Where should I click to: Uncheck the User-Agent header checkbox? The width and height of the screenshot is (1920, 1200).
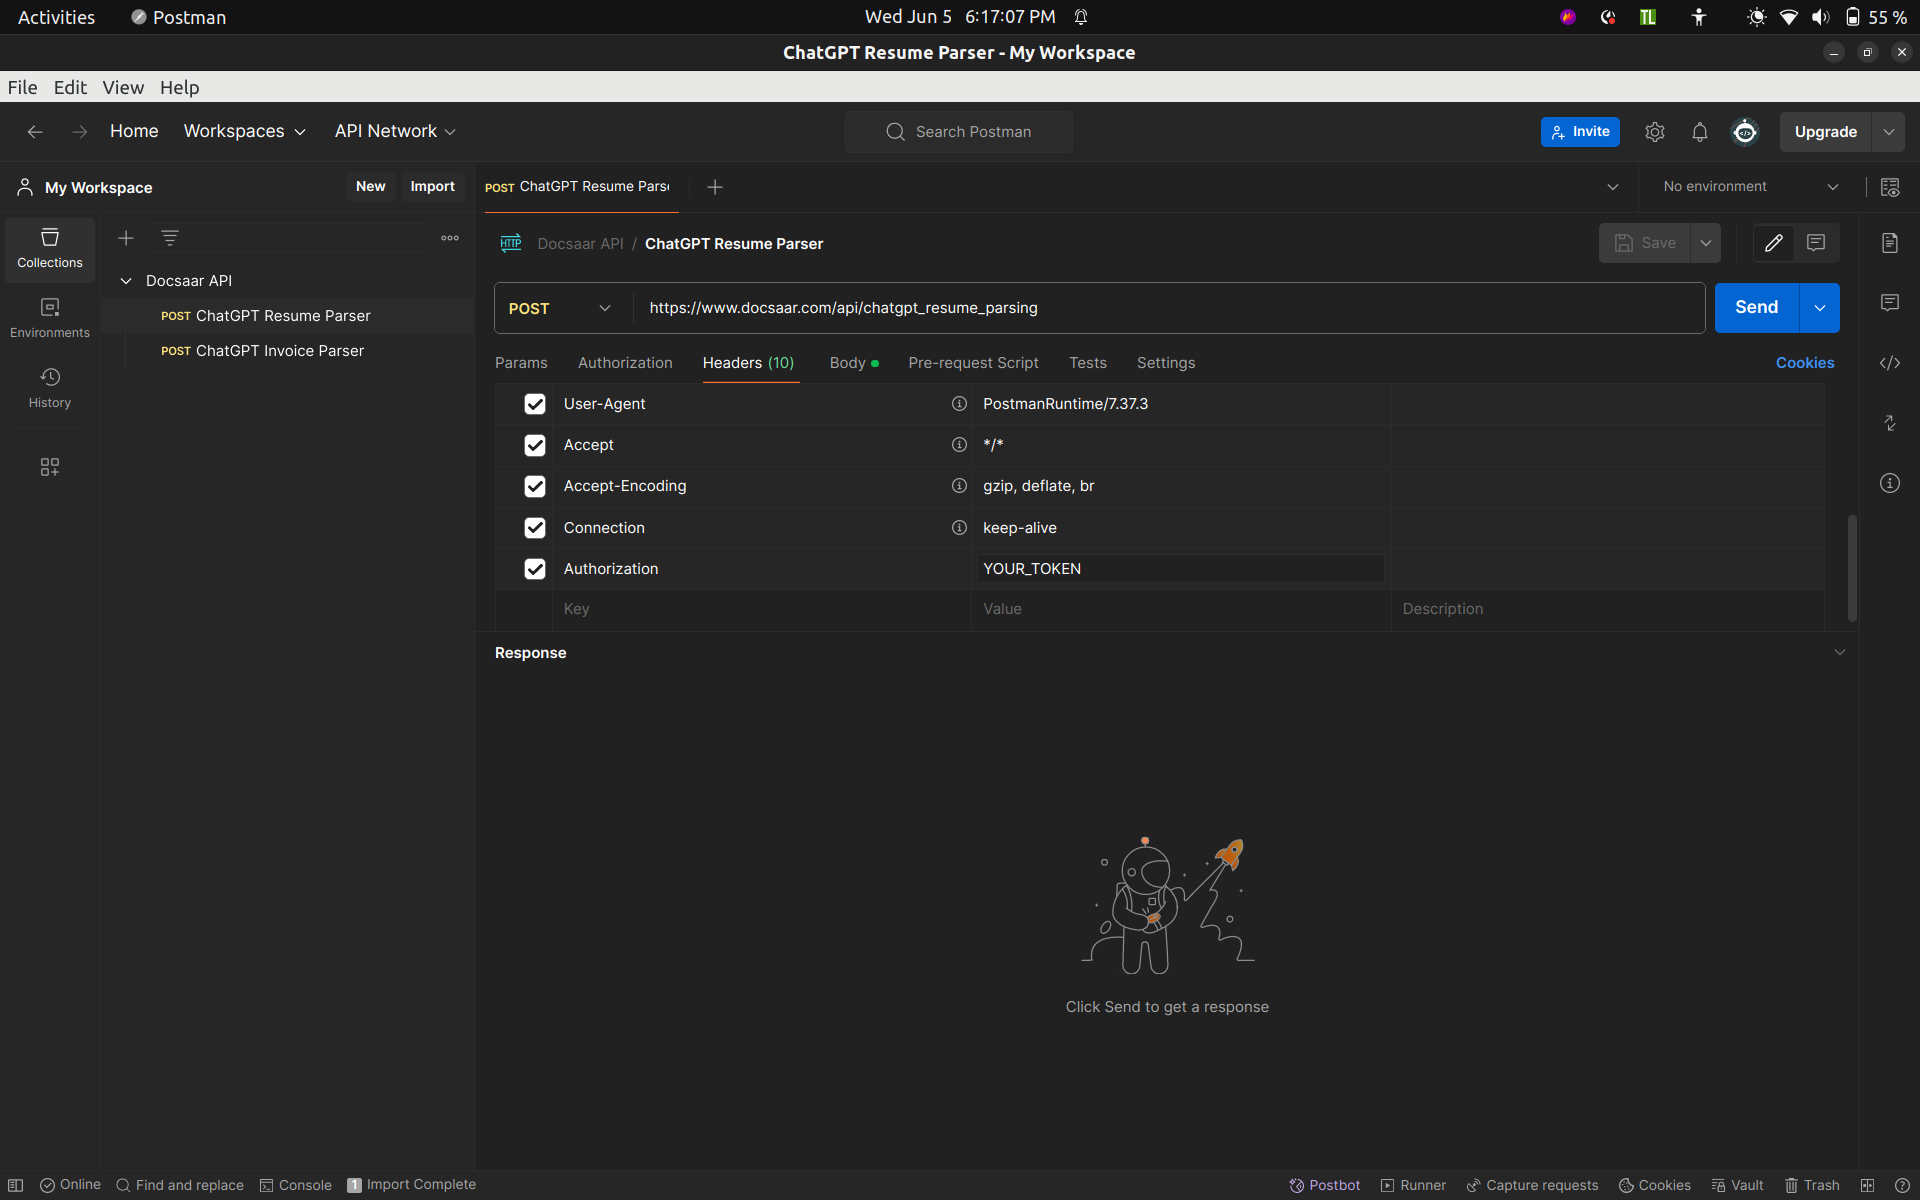pos(535,404)
